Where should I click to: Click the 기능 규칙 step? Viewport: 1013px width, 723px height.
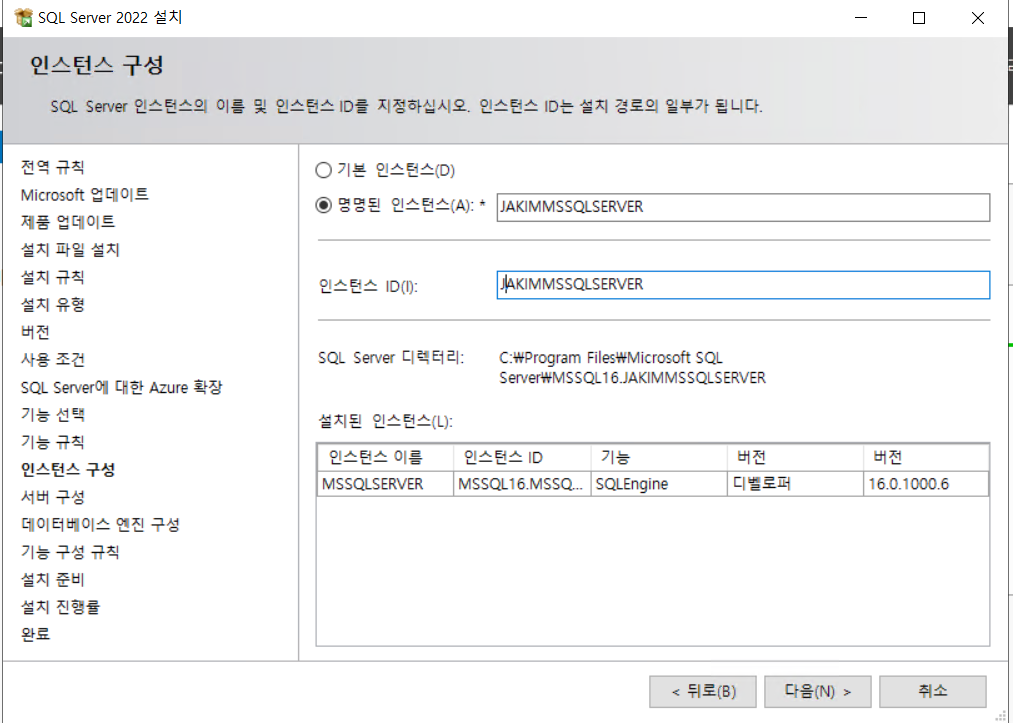click(52, 442)
